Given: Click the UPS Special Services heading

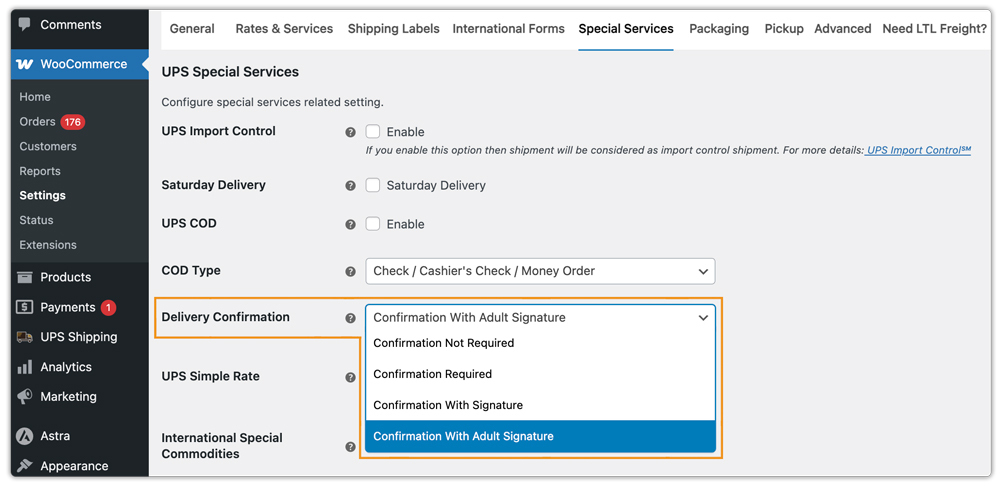Looking at the screenshot, I should 230,72.
